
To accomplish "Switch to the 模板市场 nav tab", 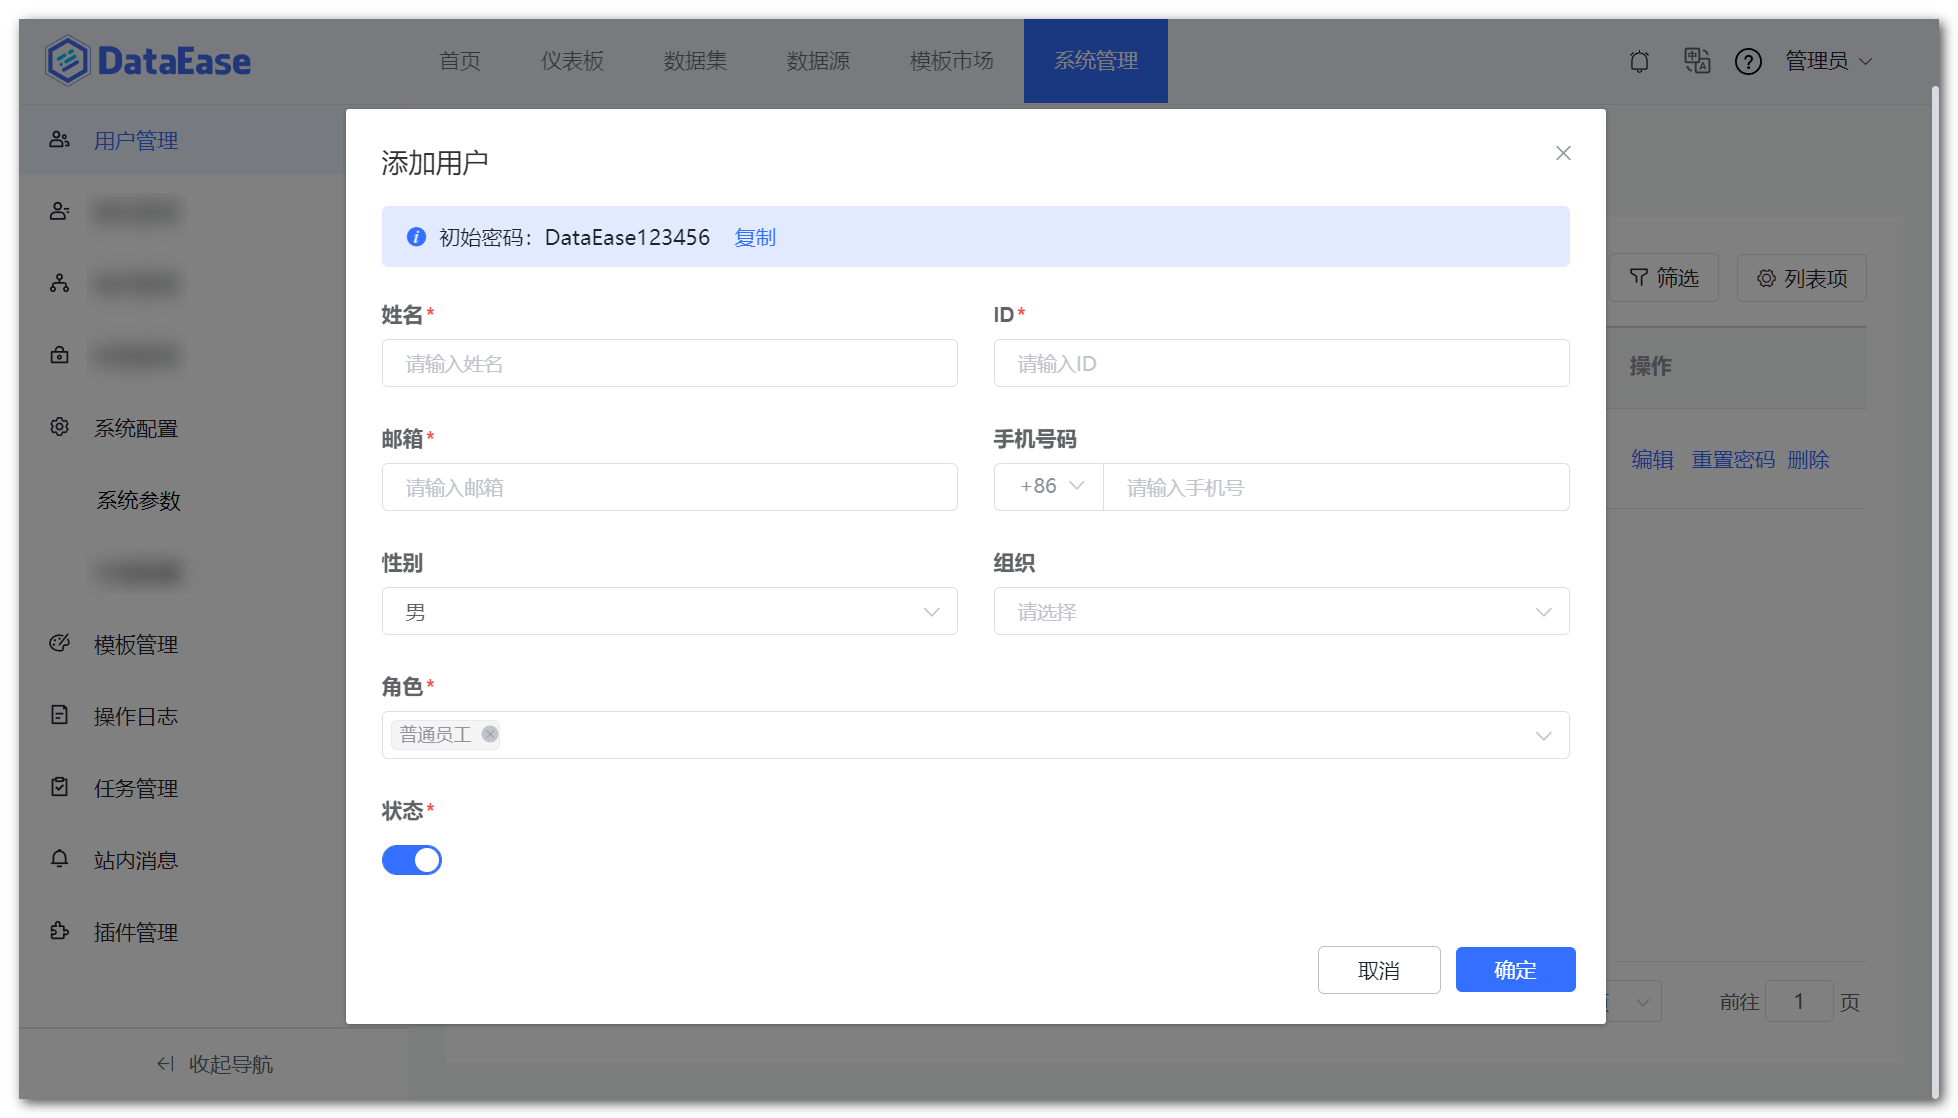I will tap(950, 61).
